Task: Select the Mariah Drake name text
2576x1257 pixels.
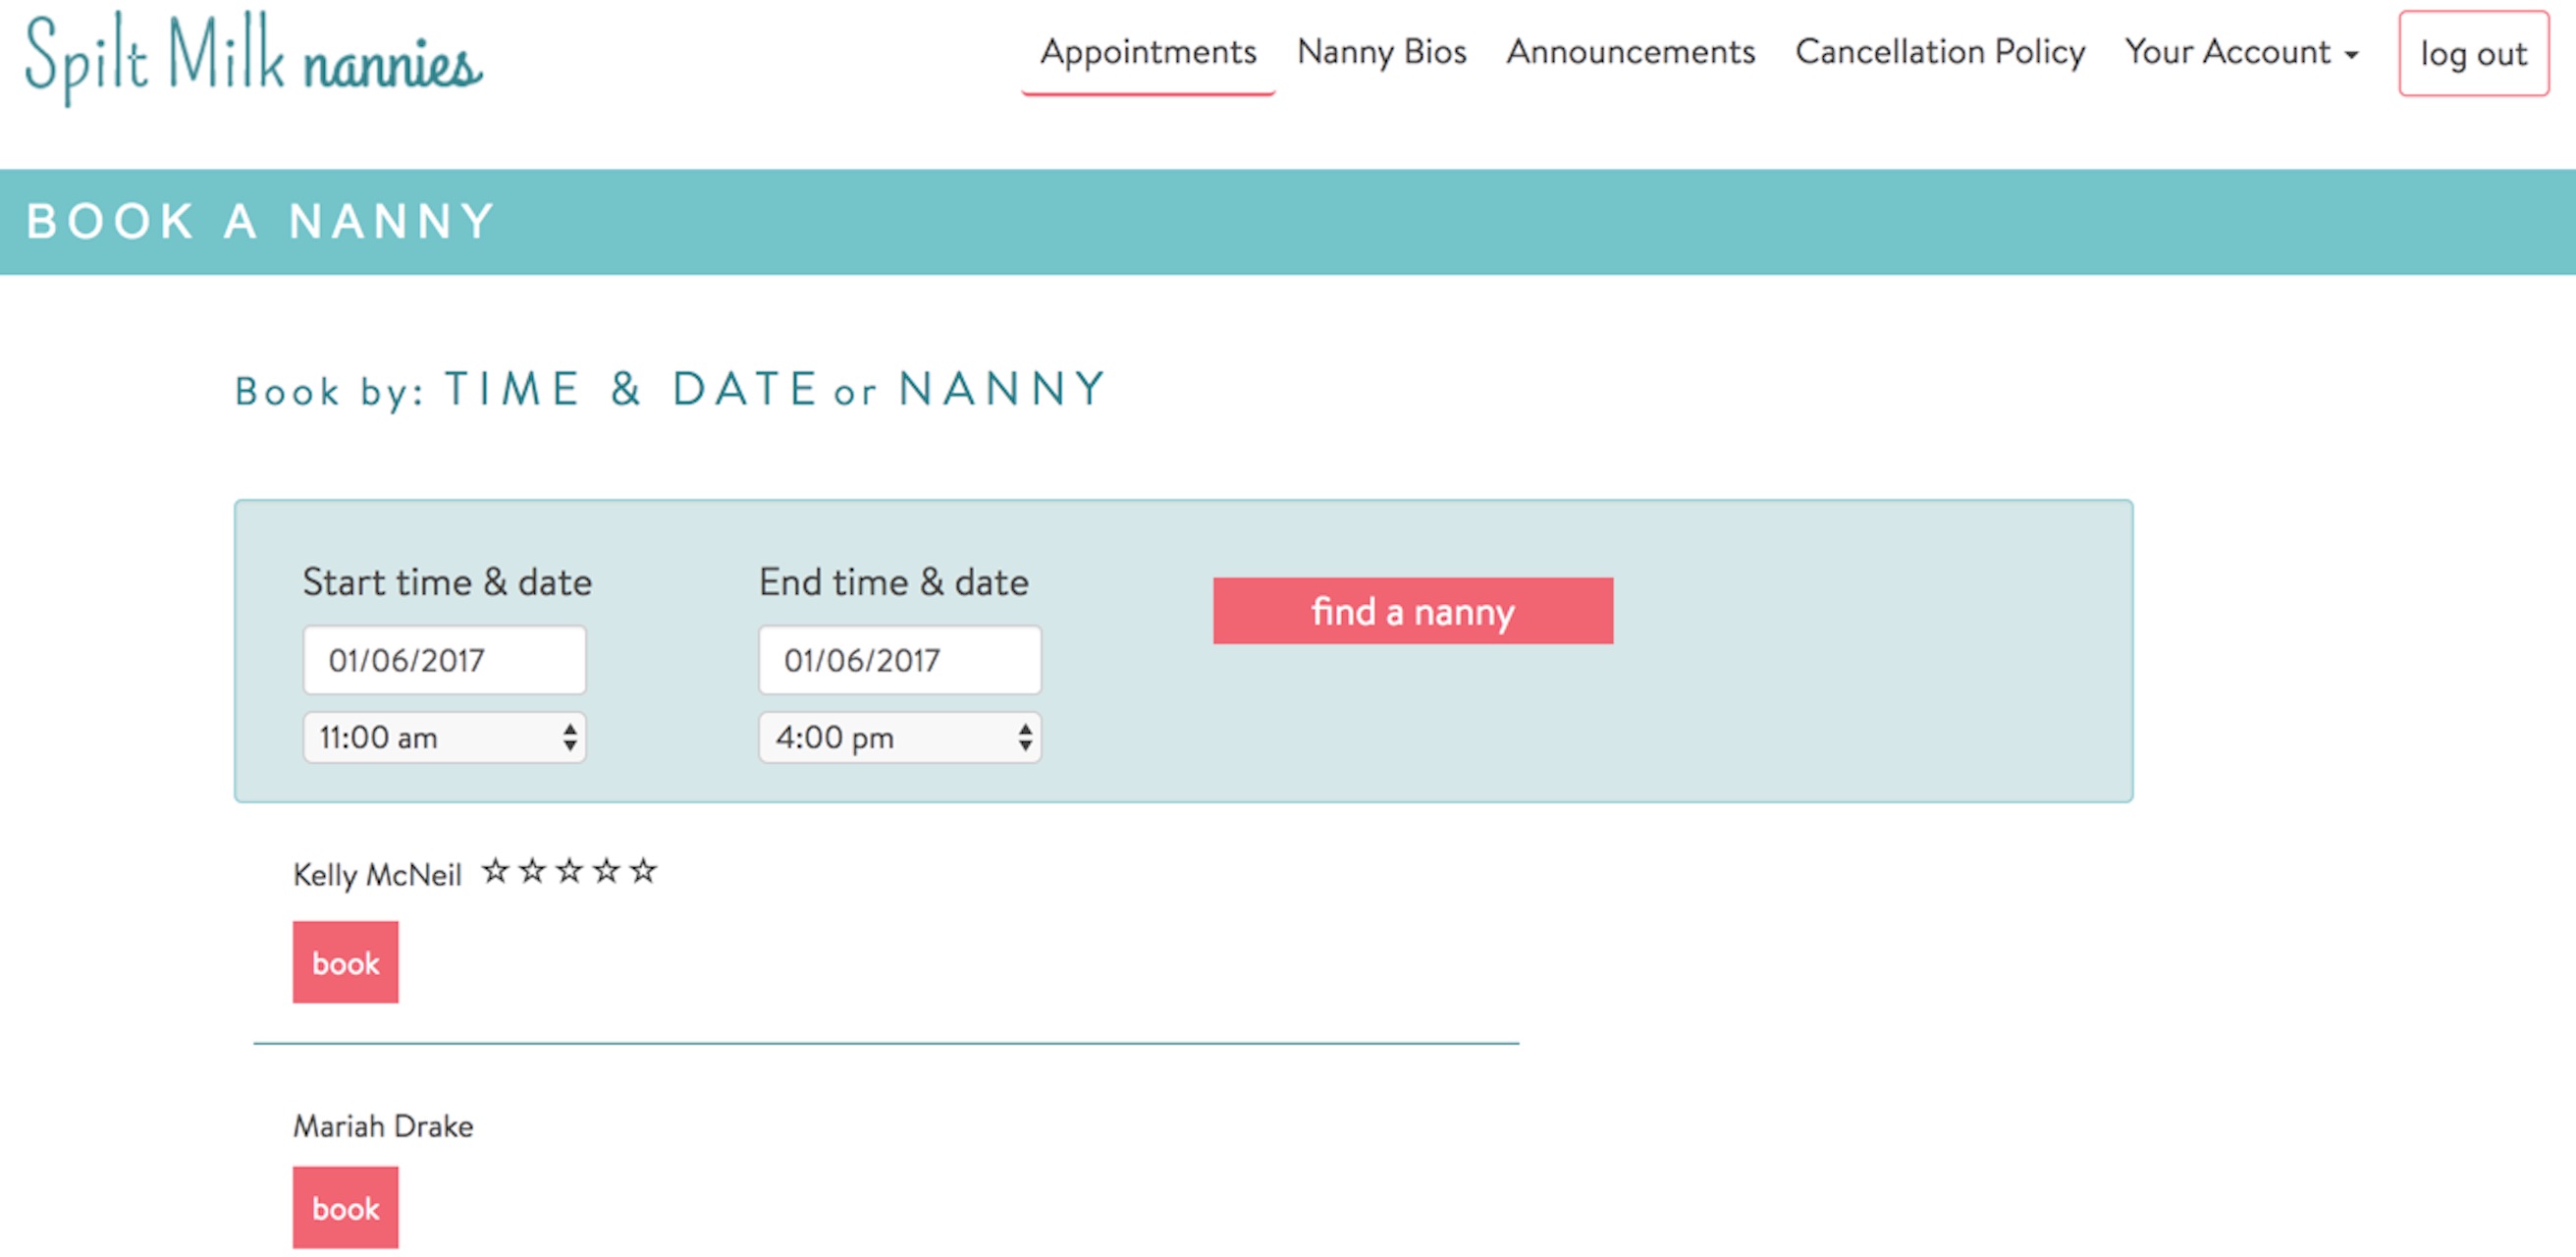Action: (x=383, y=1126)
